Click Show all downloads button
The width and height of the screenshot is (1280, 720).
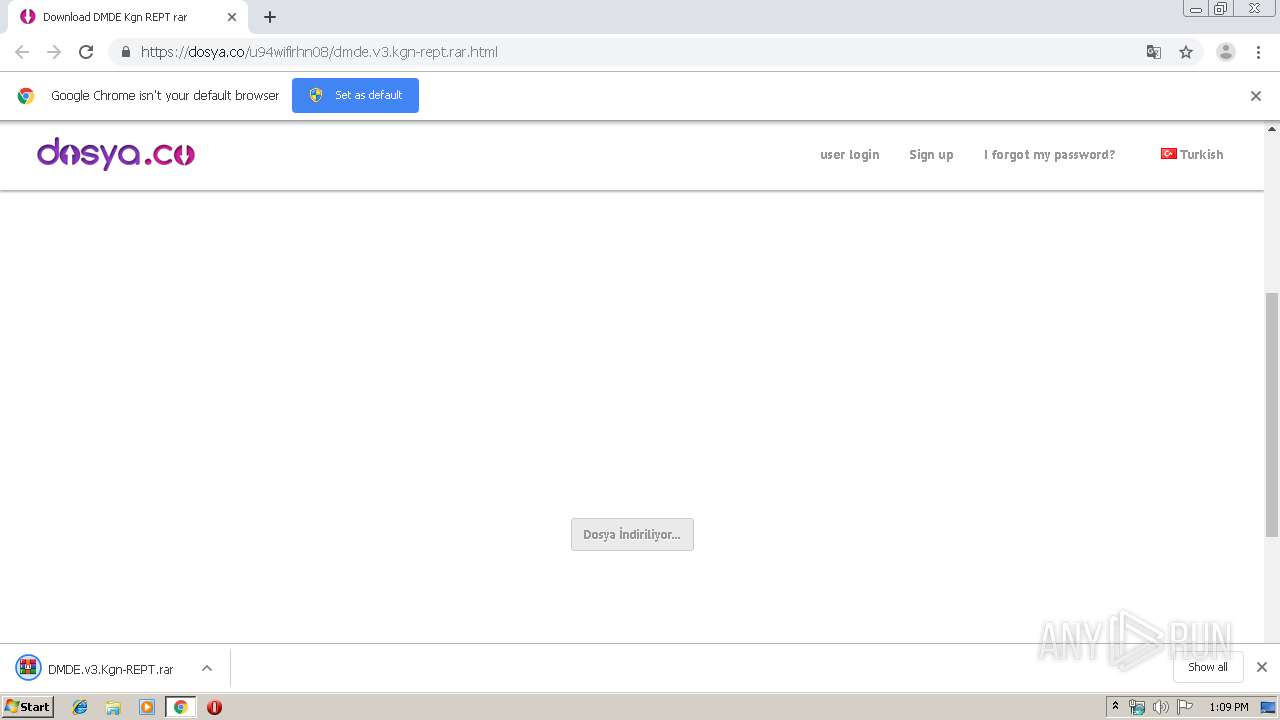point(1208,667)
